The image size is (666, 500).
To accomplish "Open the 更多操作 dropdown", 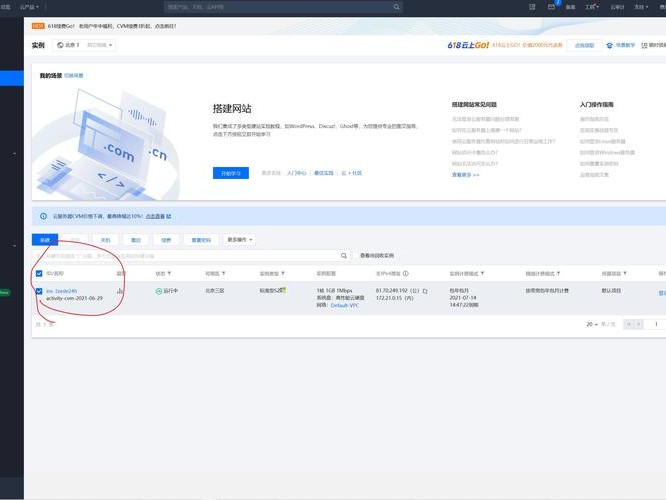I will [x=240, y=240].
